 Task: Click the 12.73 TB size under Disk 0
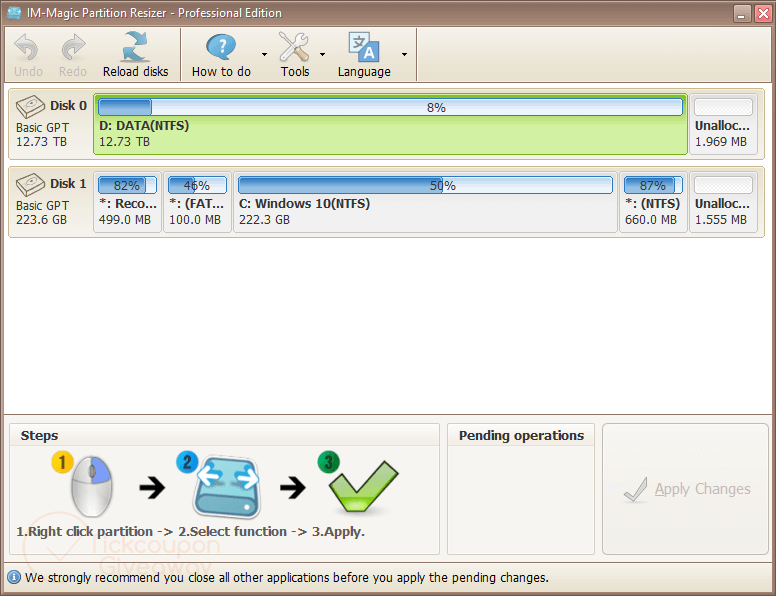pos(41,142)
